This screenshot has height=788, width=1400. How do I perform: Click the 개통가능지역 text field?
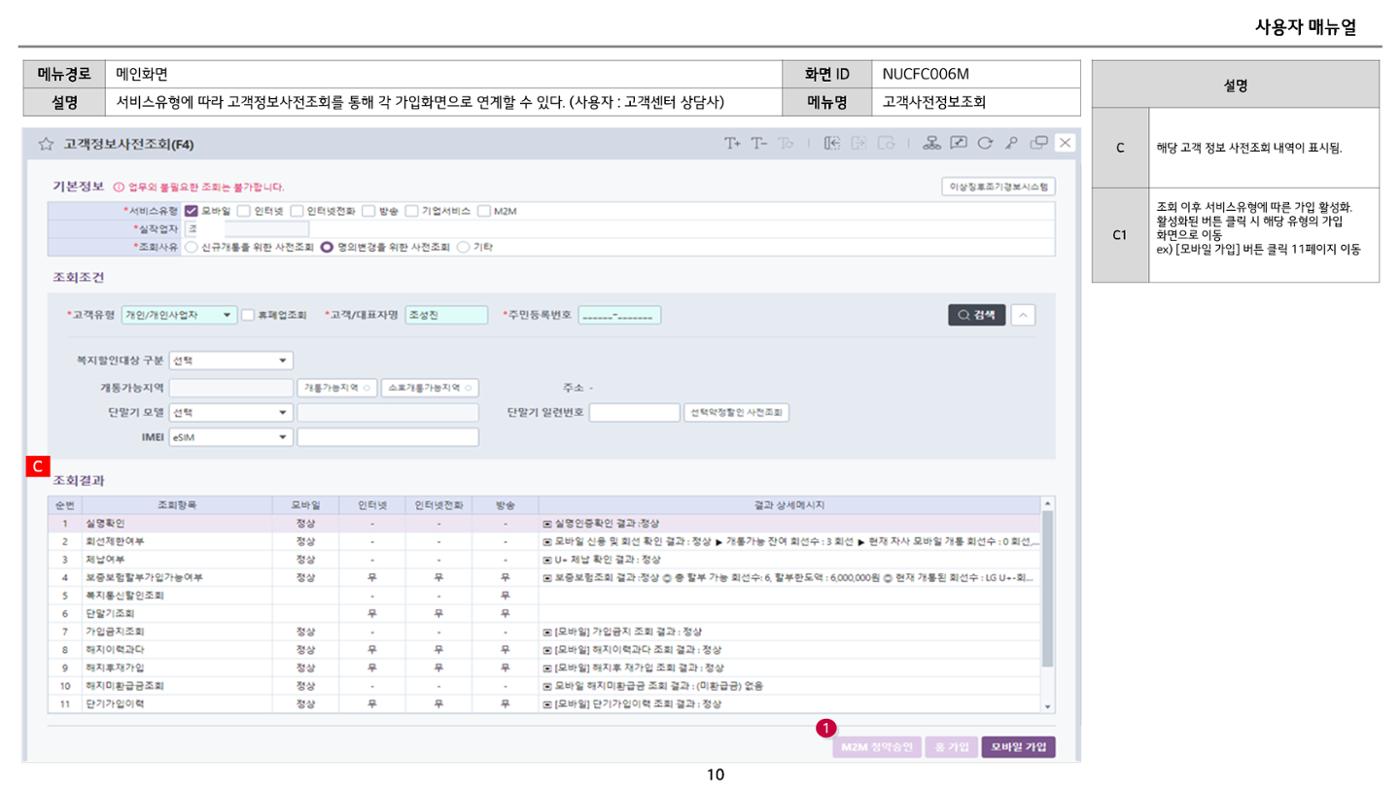(231, 387)
